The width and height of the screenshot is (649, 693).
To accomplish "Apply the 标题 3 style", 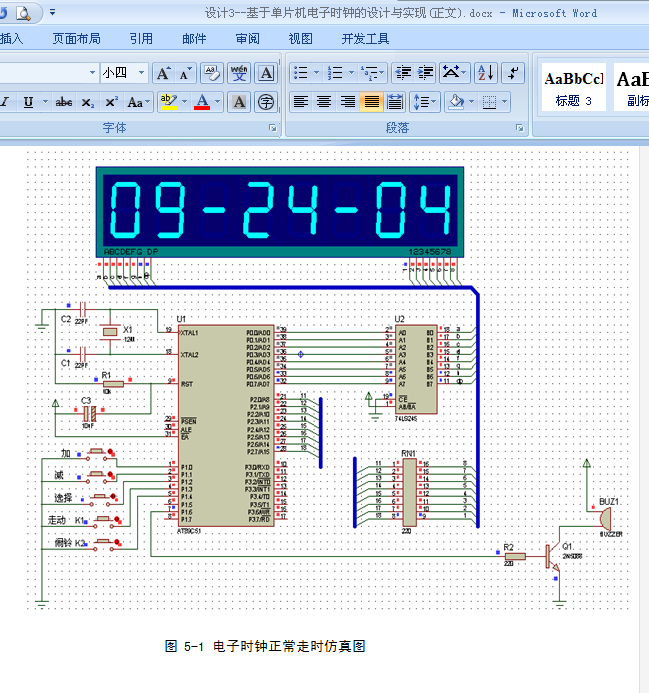I will [574, 88].
